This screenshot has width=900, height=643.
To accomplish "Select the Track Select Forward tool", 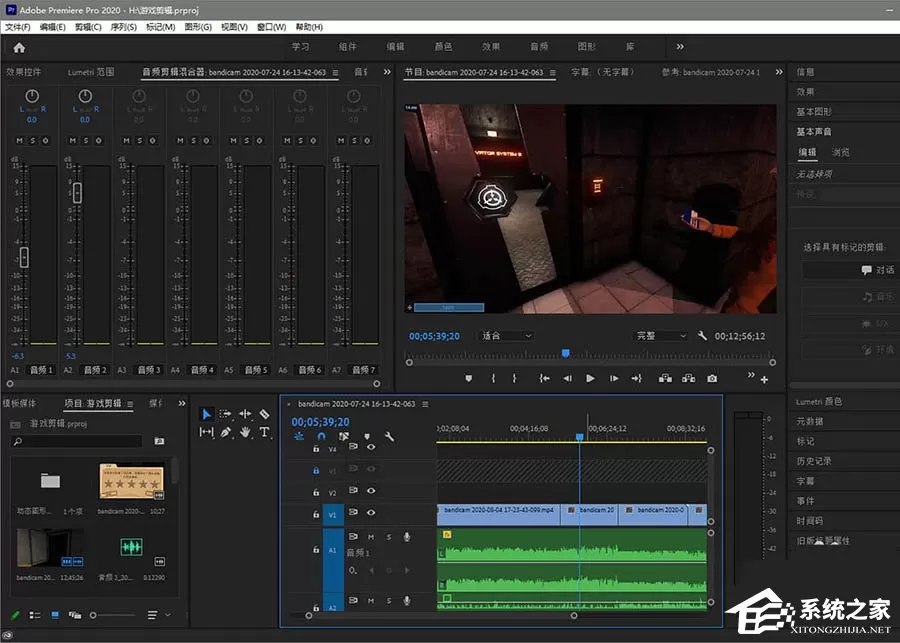I will click(x=226, y=414).
